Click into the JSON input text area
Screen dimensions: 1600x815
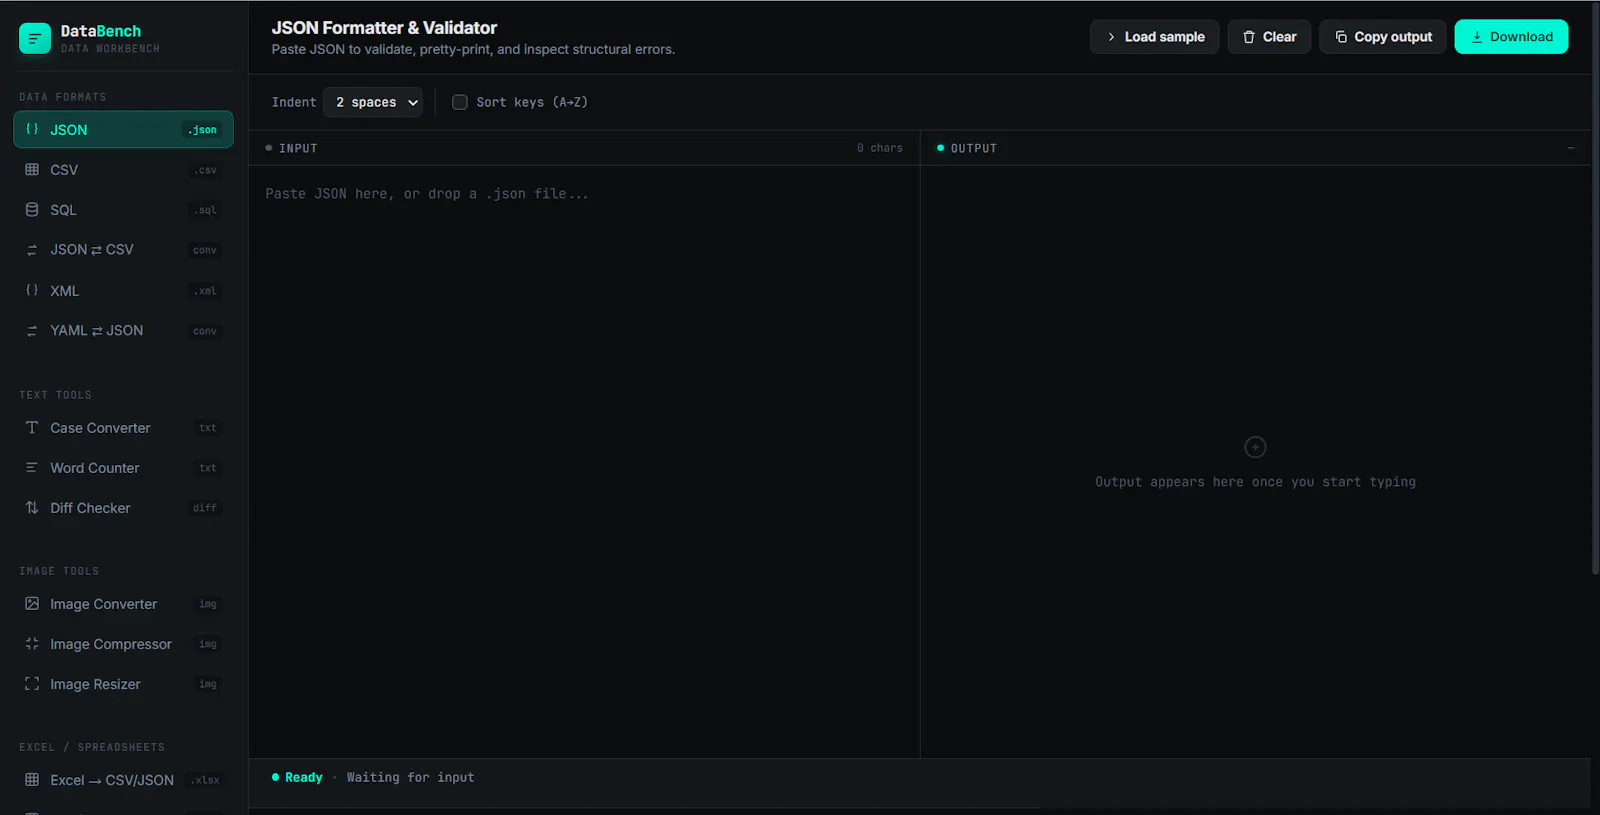point(584,460)
